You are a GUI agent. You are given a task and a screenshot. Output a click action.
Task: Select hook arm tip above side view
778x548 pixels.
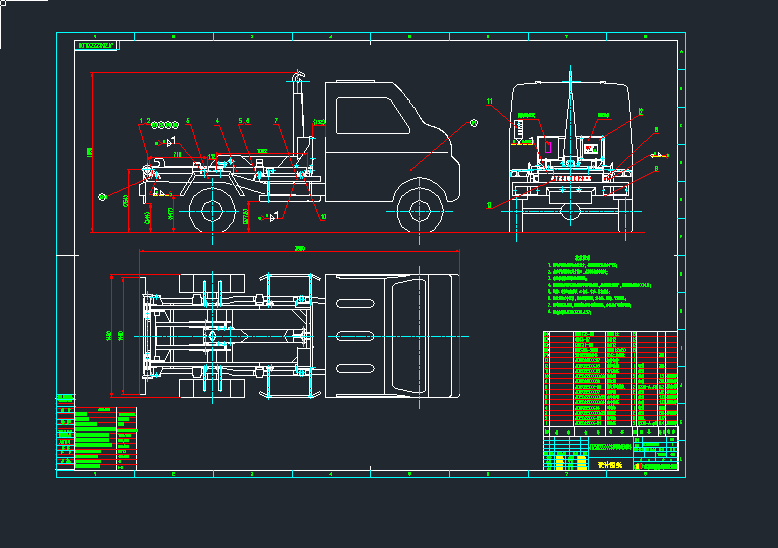(x=296, y=74)
